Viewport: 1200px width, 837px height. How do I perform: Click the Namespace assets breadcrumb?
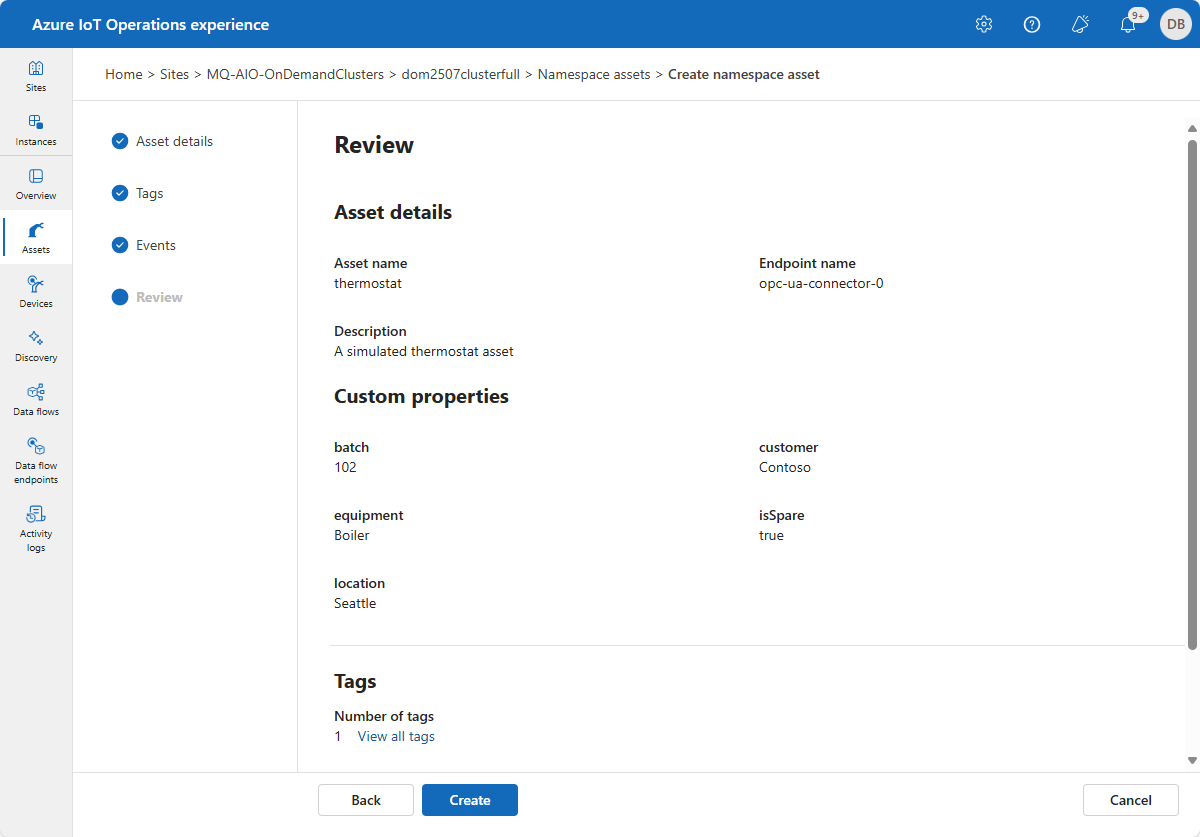click(x=594, y=74)
